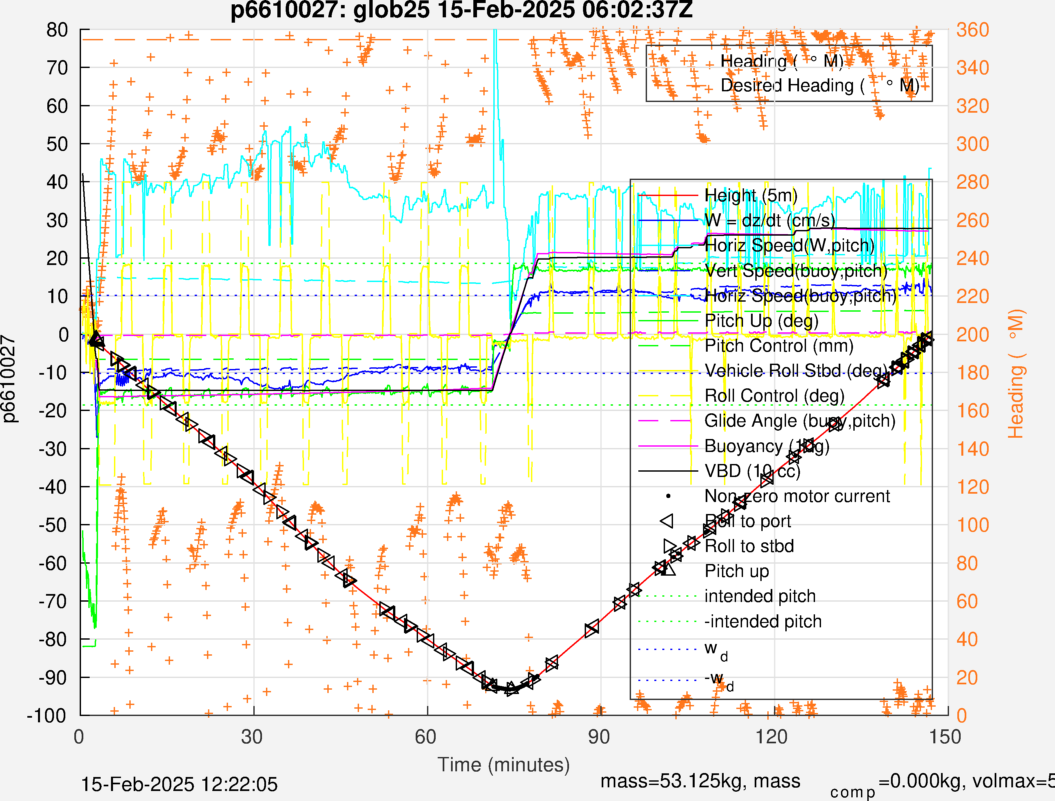The height and width of the screenshot is (801, 1055).
Task: Click the right-pointing triangle marker for "Roll to stbd"
Action: coord(669,546)
